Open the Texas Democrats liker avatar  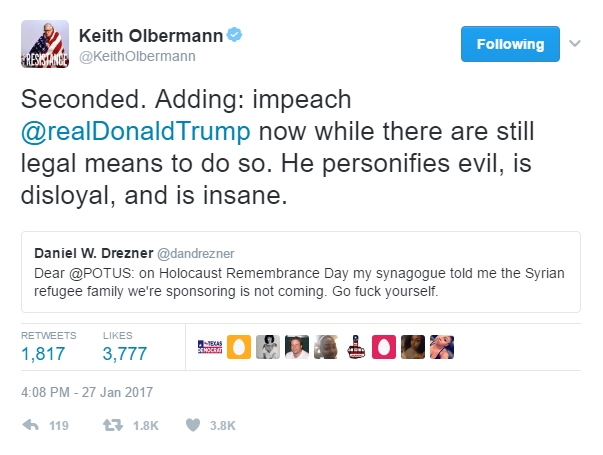210,347
